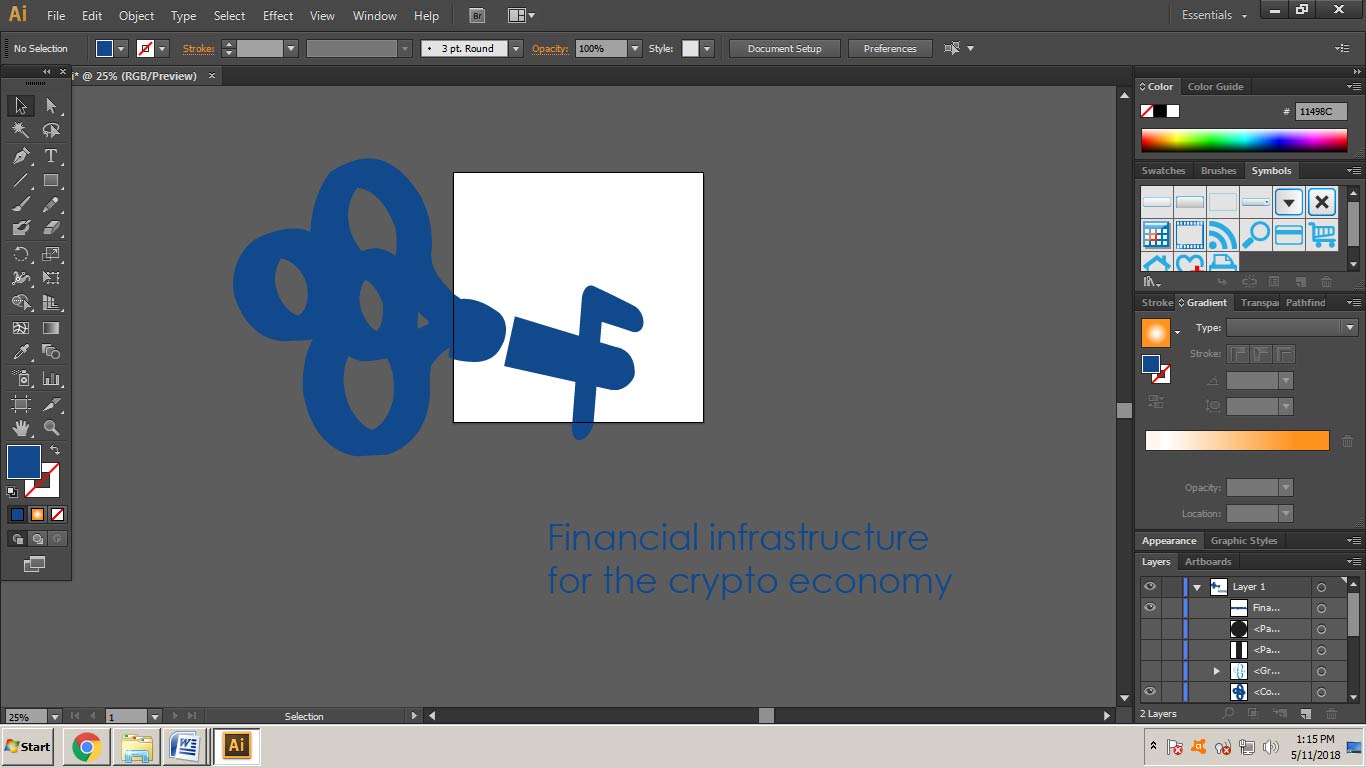Select the Blend tool
Image resolution: width=1366 pixels, height=768 pixels.
[51, 352]
